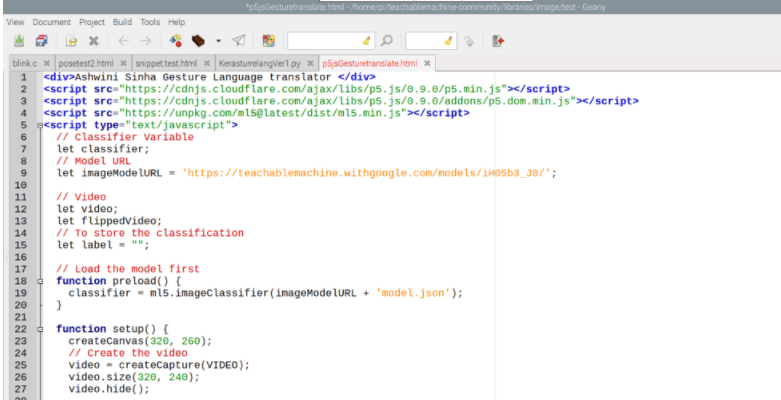The image size is (781, 400).
Task: Open the color chooser tool
Action: 268,41
